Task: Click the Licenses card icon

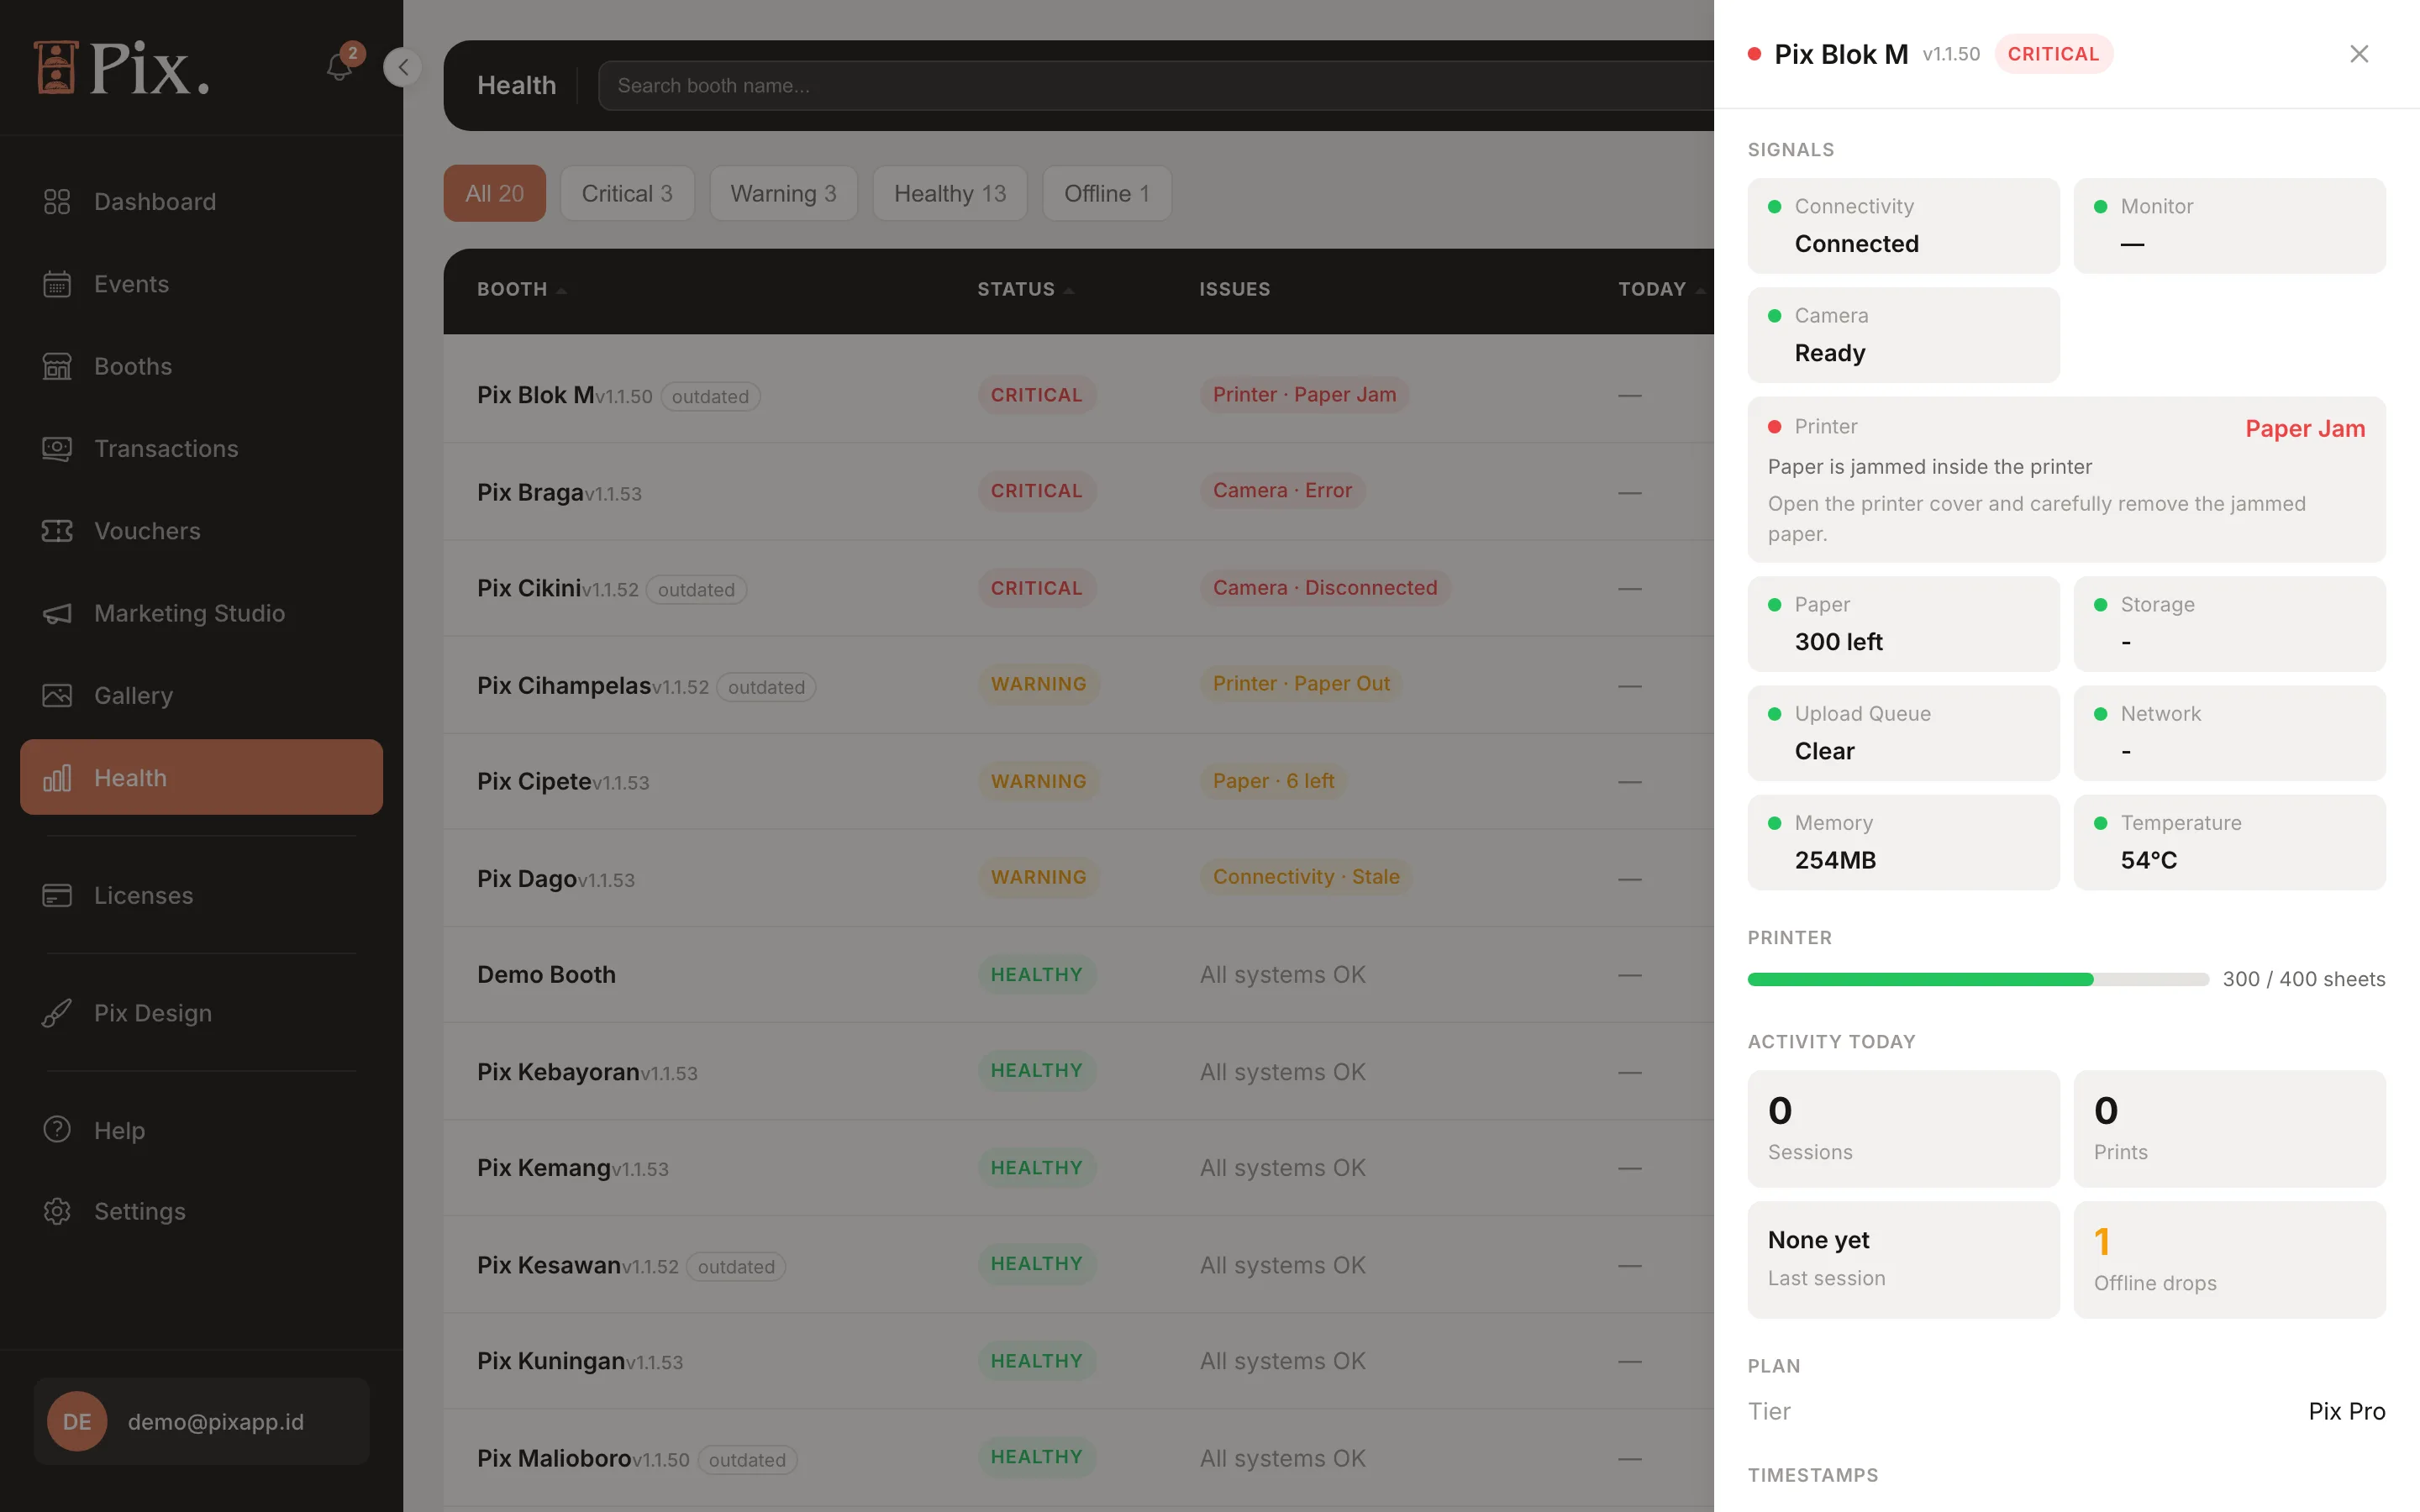Action: click(57, 895)
